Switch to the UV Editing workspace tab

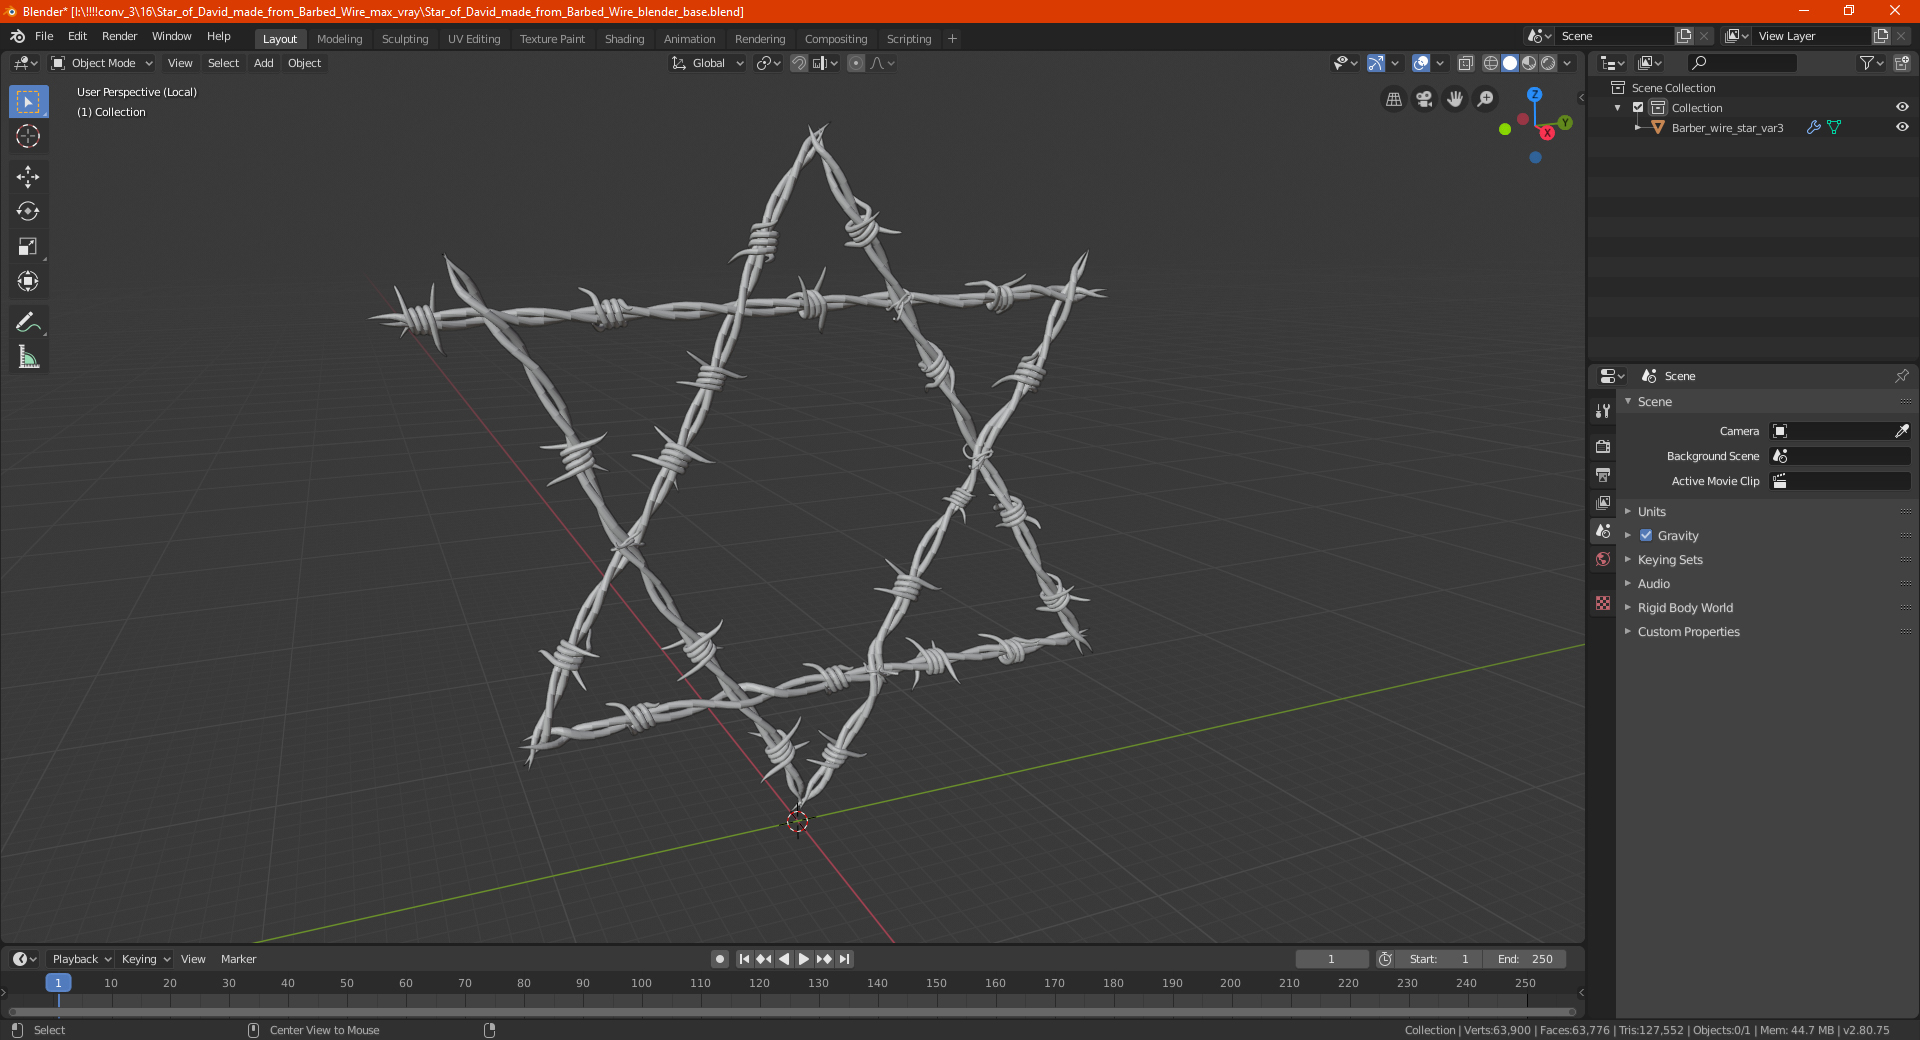pos(474,39)
